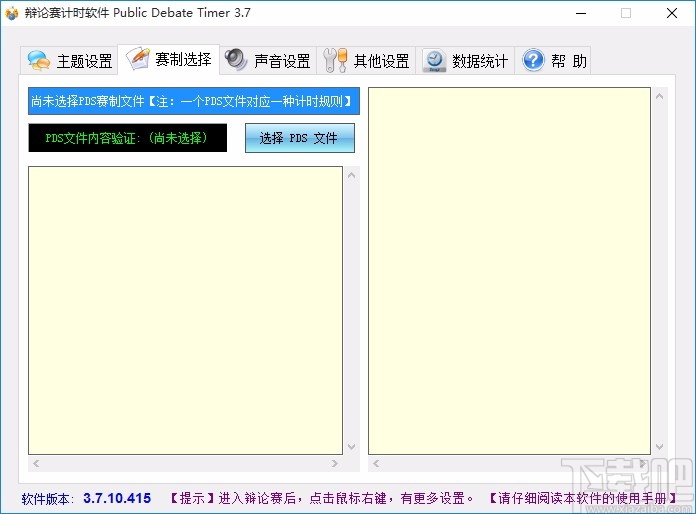The width and height of the screenshot is (696, 514).
Task: Click the version number 3.7.10.415
Action: coord(117,498)
